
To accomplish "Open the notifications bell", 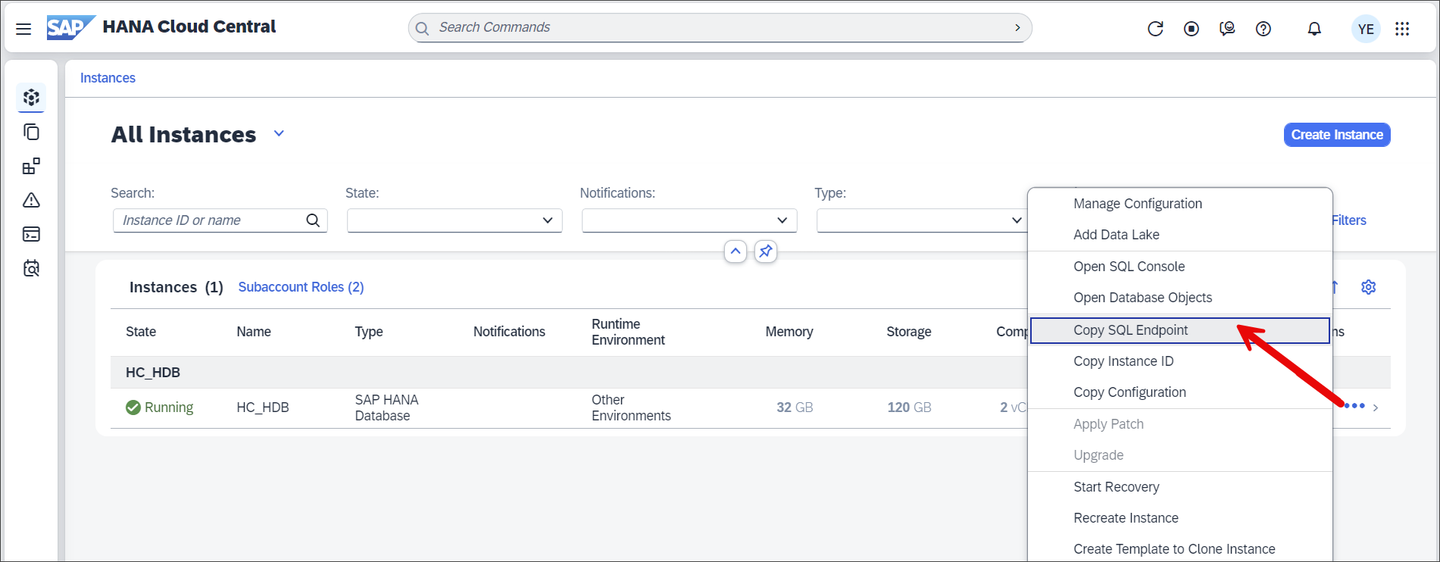I will point(1315,28).
